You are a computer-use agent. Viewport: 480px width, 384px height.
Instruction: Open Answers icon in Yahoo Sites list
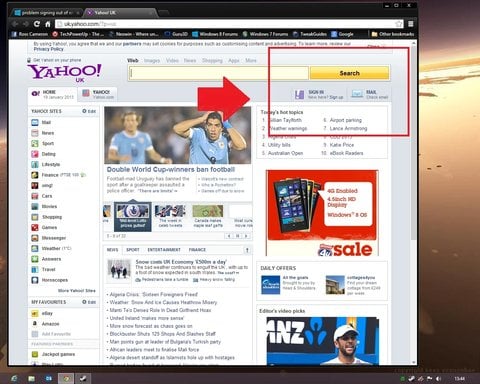click(x=35, y=259)
